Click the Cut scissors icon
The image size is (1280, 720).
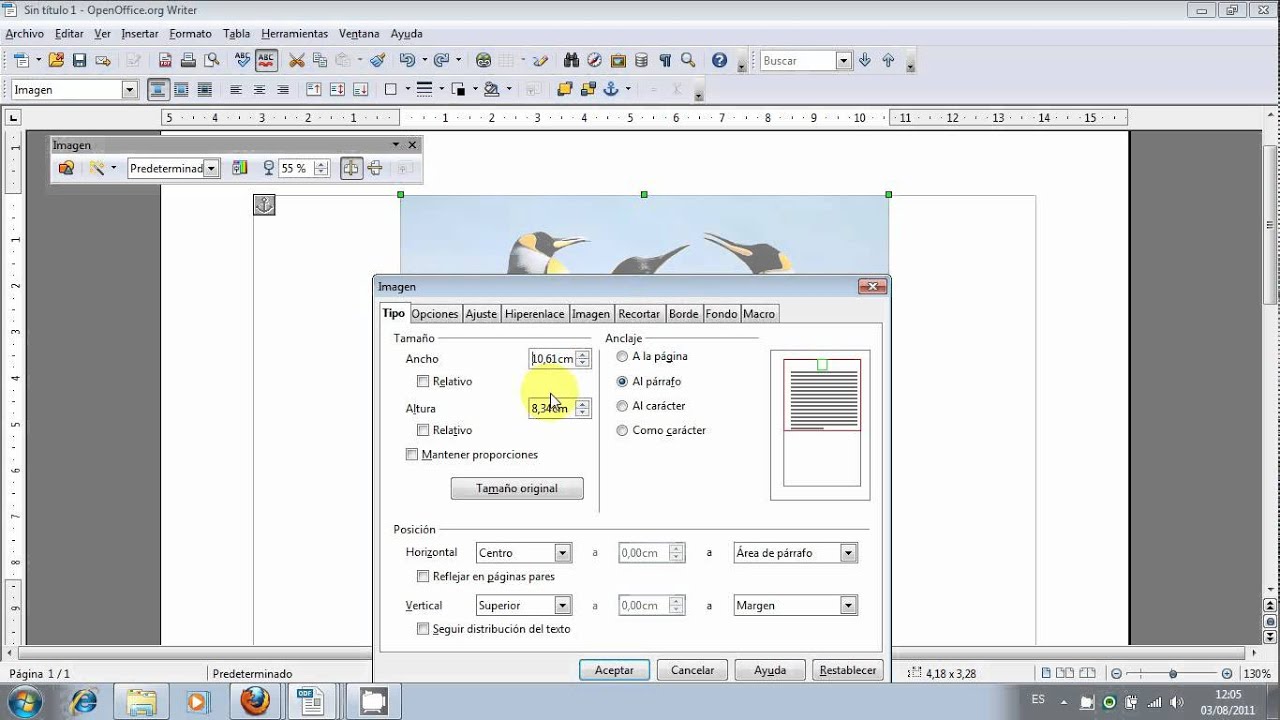click(x=296, y=61)
